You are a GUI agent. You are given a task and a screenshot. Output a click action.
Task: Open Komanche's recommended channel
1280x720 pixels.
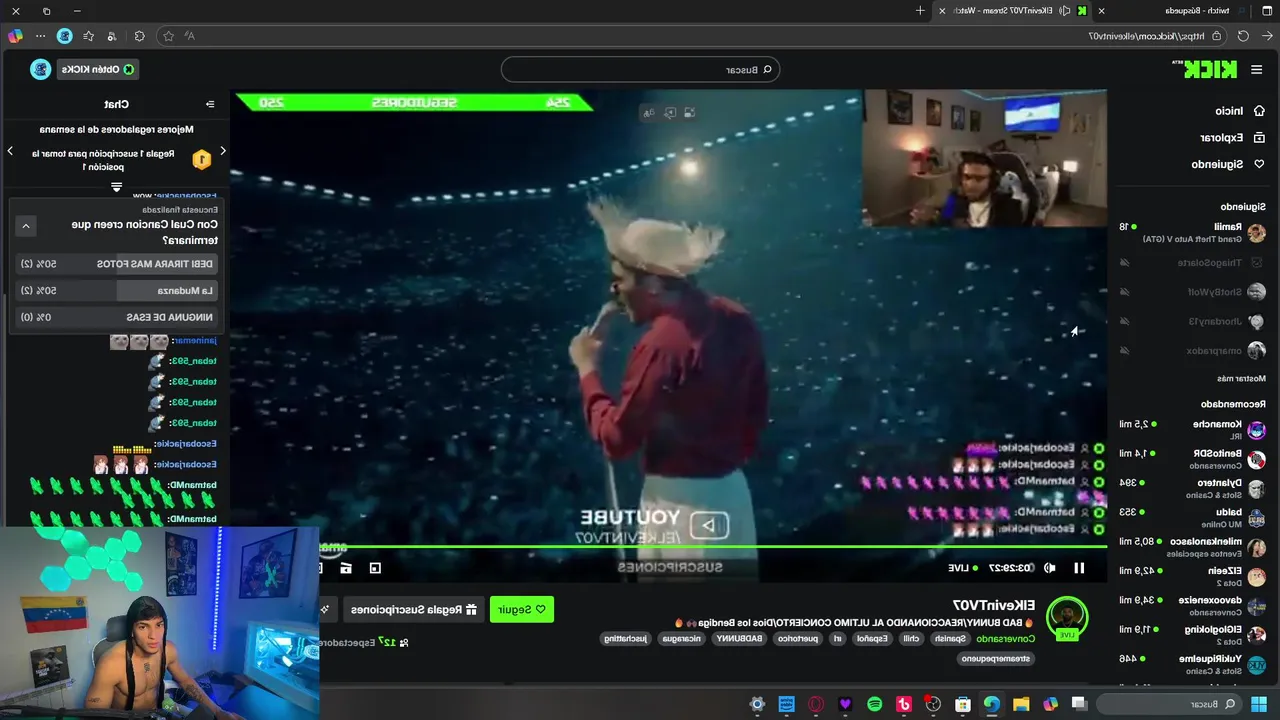pos(1193,430)
